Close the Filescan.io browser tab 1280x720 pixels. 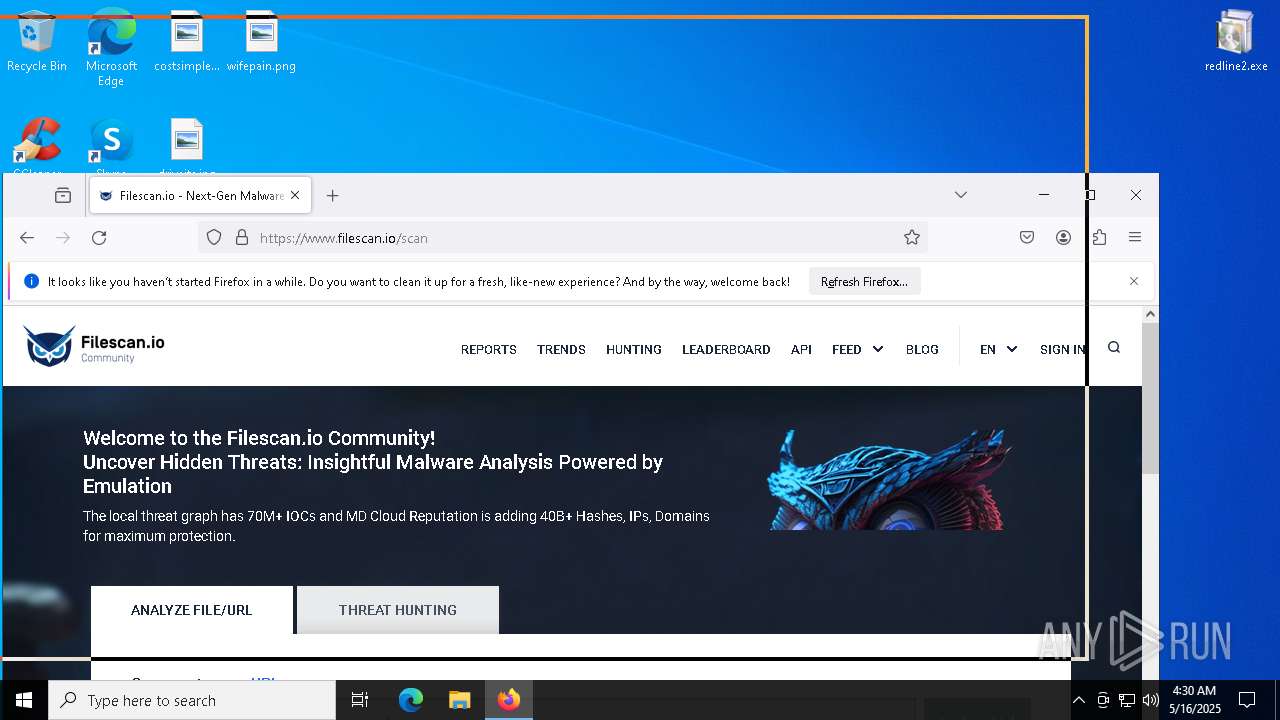point(295,195)
